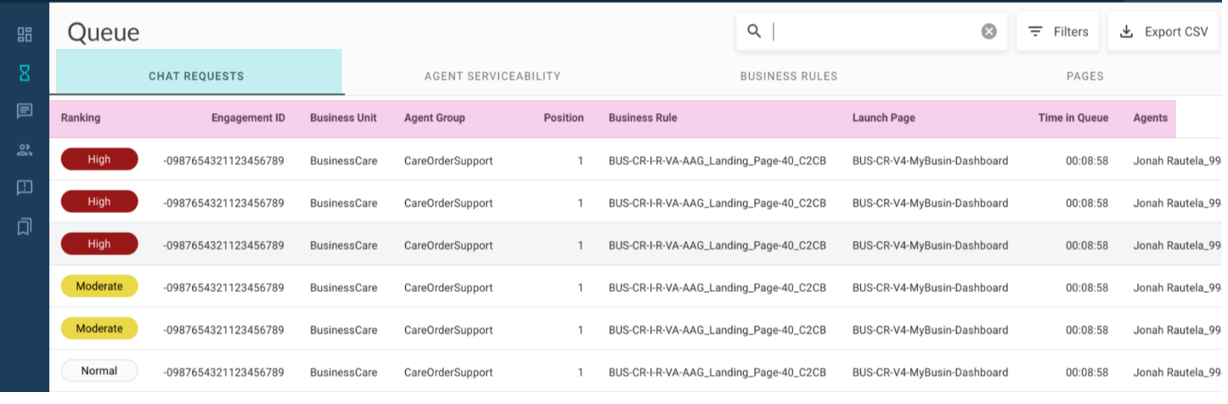Select the hourglass Queue icon in sidebar

coord(25,73)
